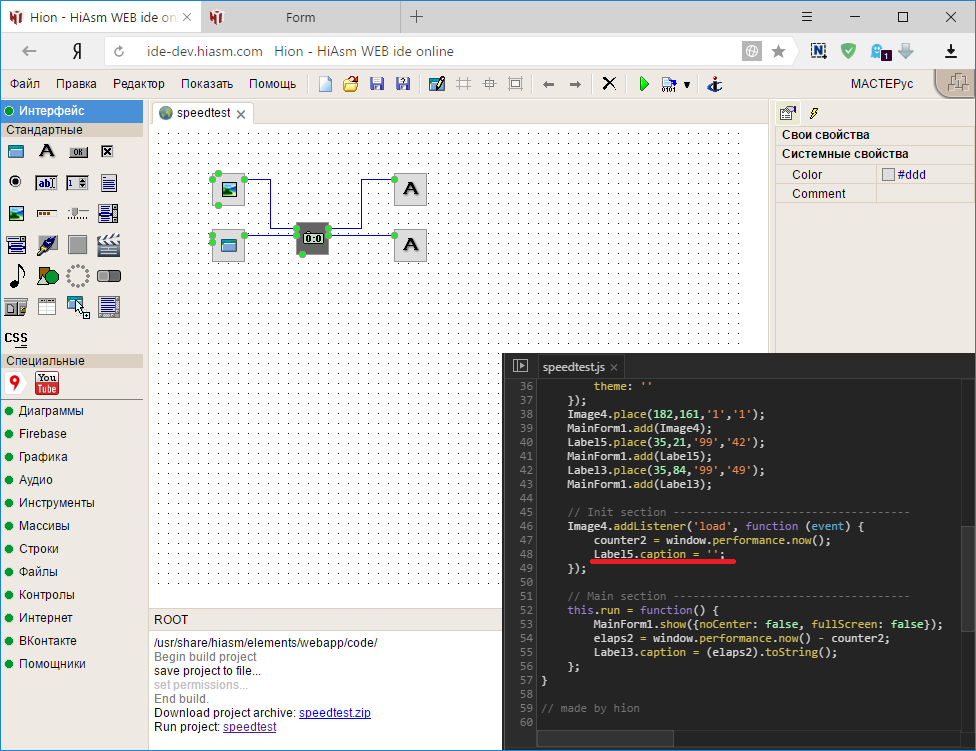Open the Файл menu
Screen dimensions: 976x751
click(25, 84)
